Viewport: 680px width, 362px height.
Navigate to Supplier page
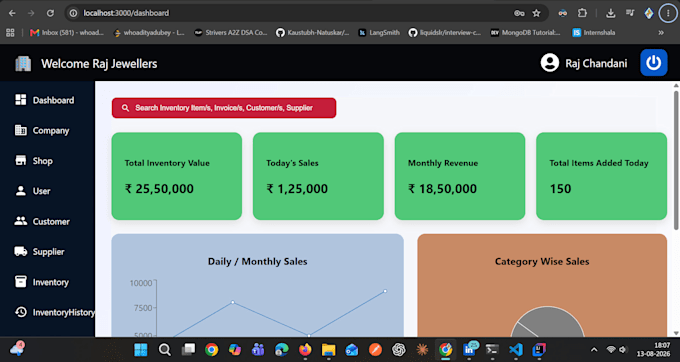(48, 252)
